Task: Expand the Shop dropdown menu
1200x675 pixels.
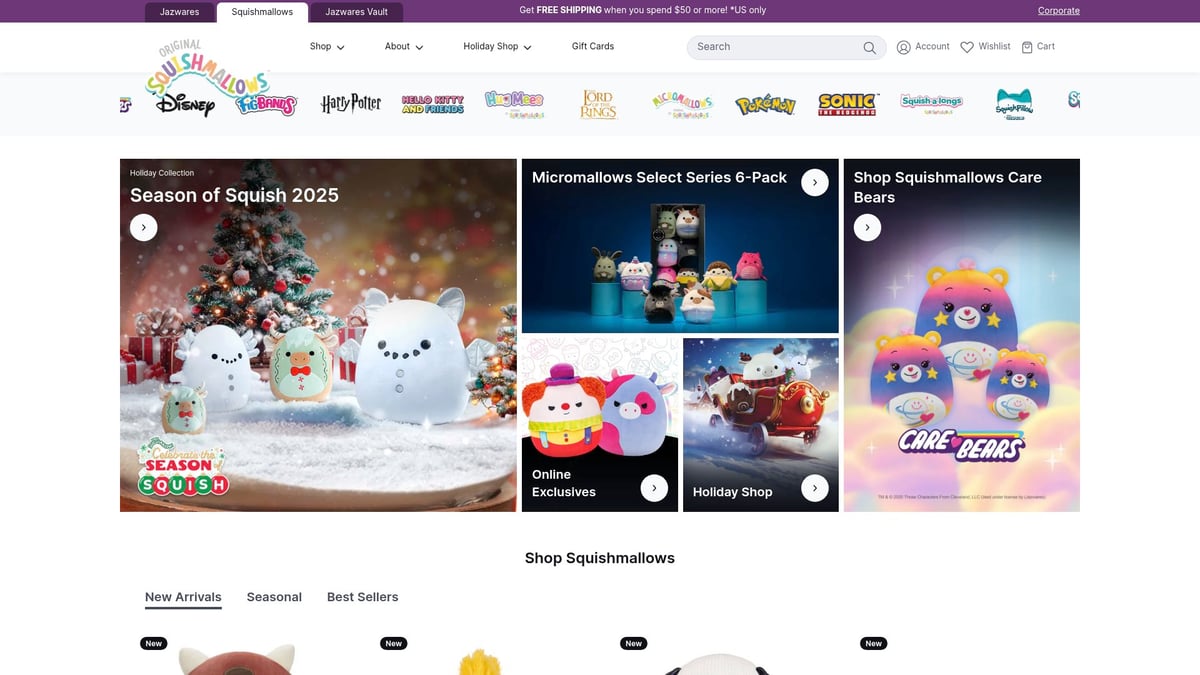Action: (327, 47)
